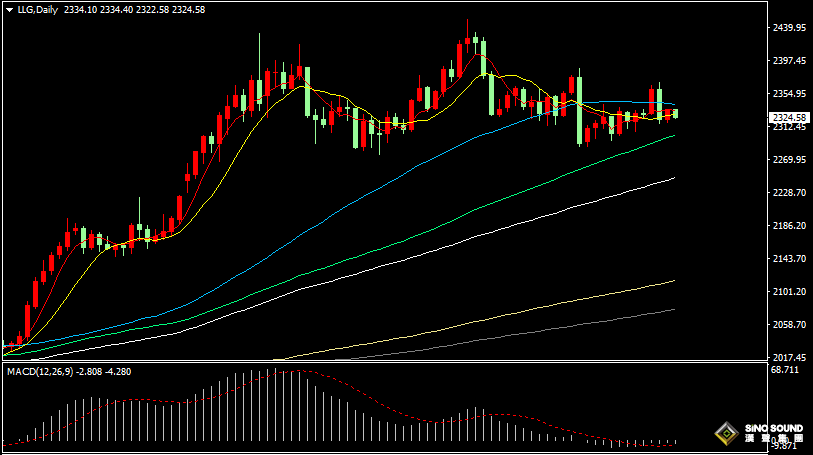813x455 pixels.
Task: Click the tallest MACD histogram bar
Action: tap(277, 408)
